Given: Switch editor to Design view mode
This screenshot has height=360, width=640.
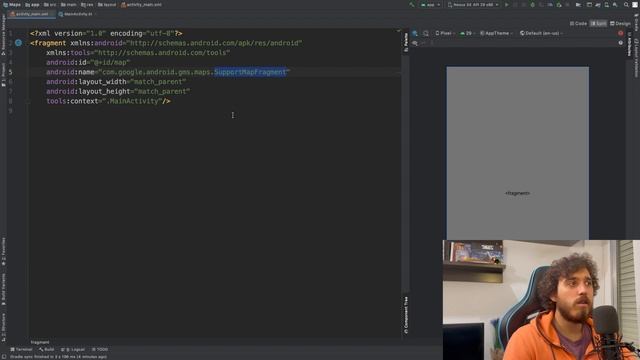Looking at the screenshot, I should (x=620, y=24).
